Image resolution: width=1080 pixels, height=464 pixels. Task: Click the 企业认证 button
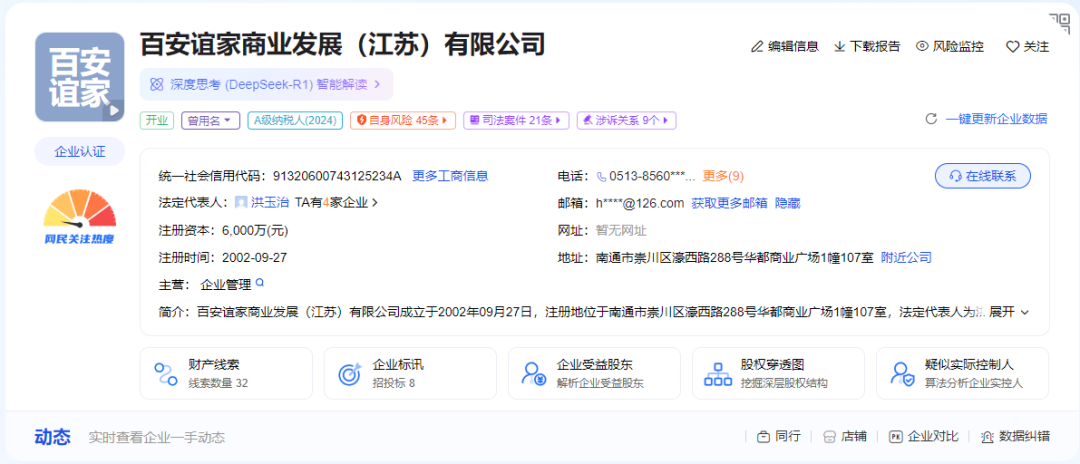click(x=80, y=152)
